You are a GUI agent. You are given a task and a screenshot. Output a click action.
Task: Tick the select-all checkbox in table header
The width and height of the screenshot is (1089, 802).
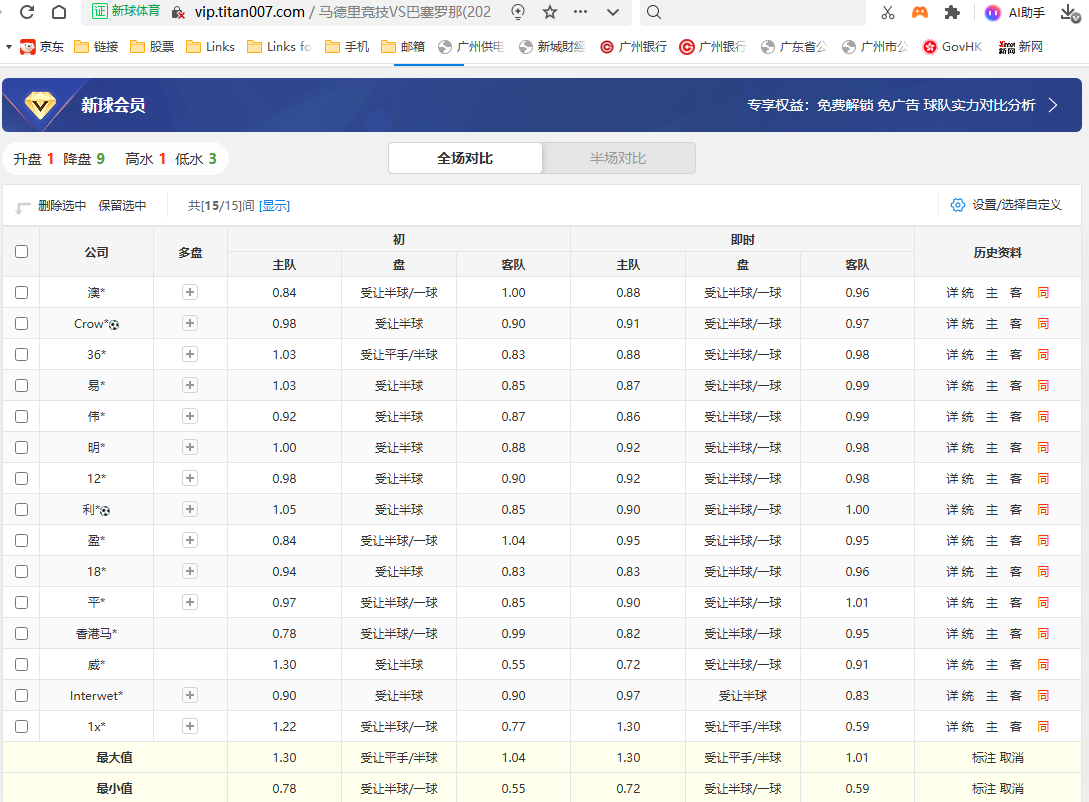click(x=21, y=252)
